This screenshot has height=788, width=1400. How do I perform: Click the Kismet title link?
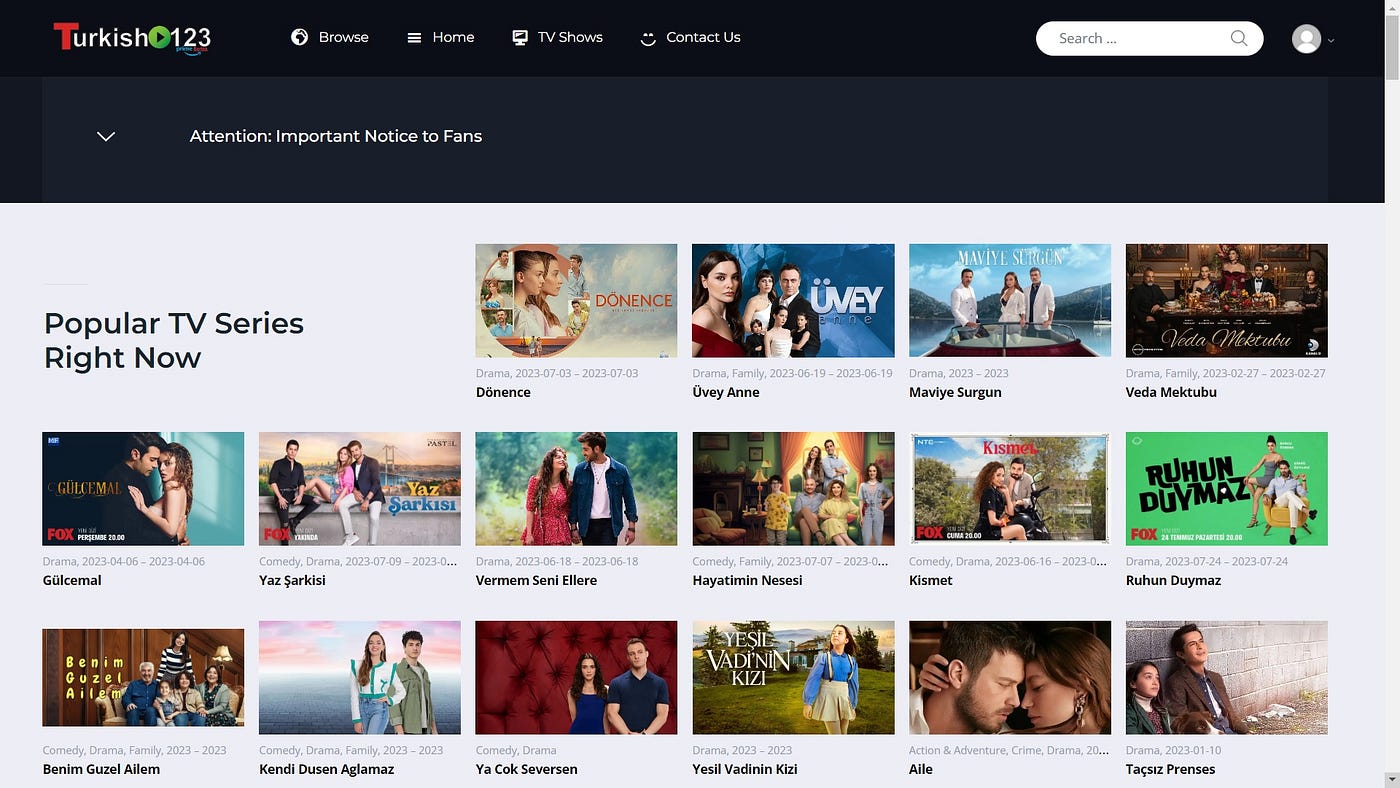click(931, 580)
